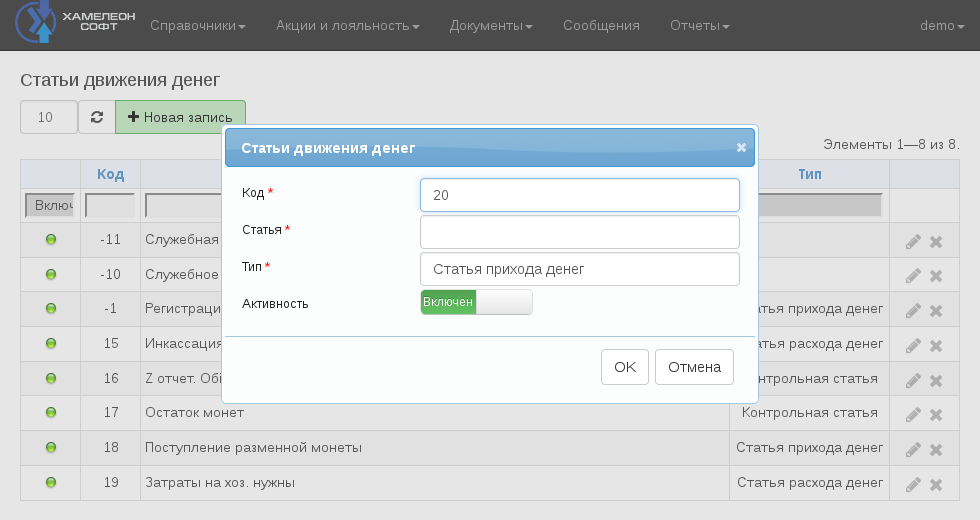Click the Новая запись button

pos(180,117)
